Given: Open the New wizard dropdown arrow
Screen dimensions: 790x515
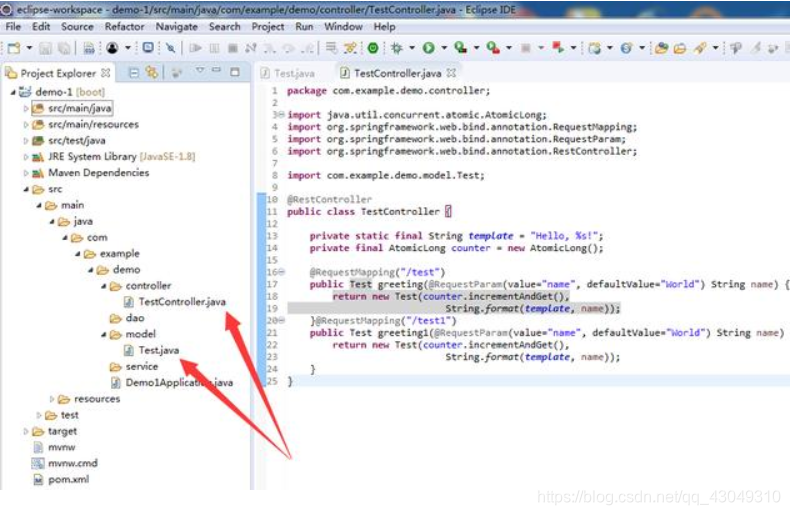Looking at the screenshot, I should (x=29, y=48).
